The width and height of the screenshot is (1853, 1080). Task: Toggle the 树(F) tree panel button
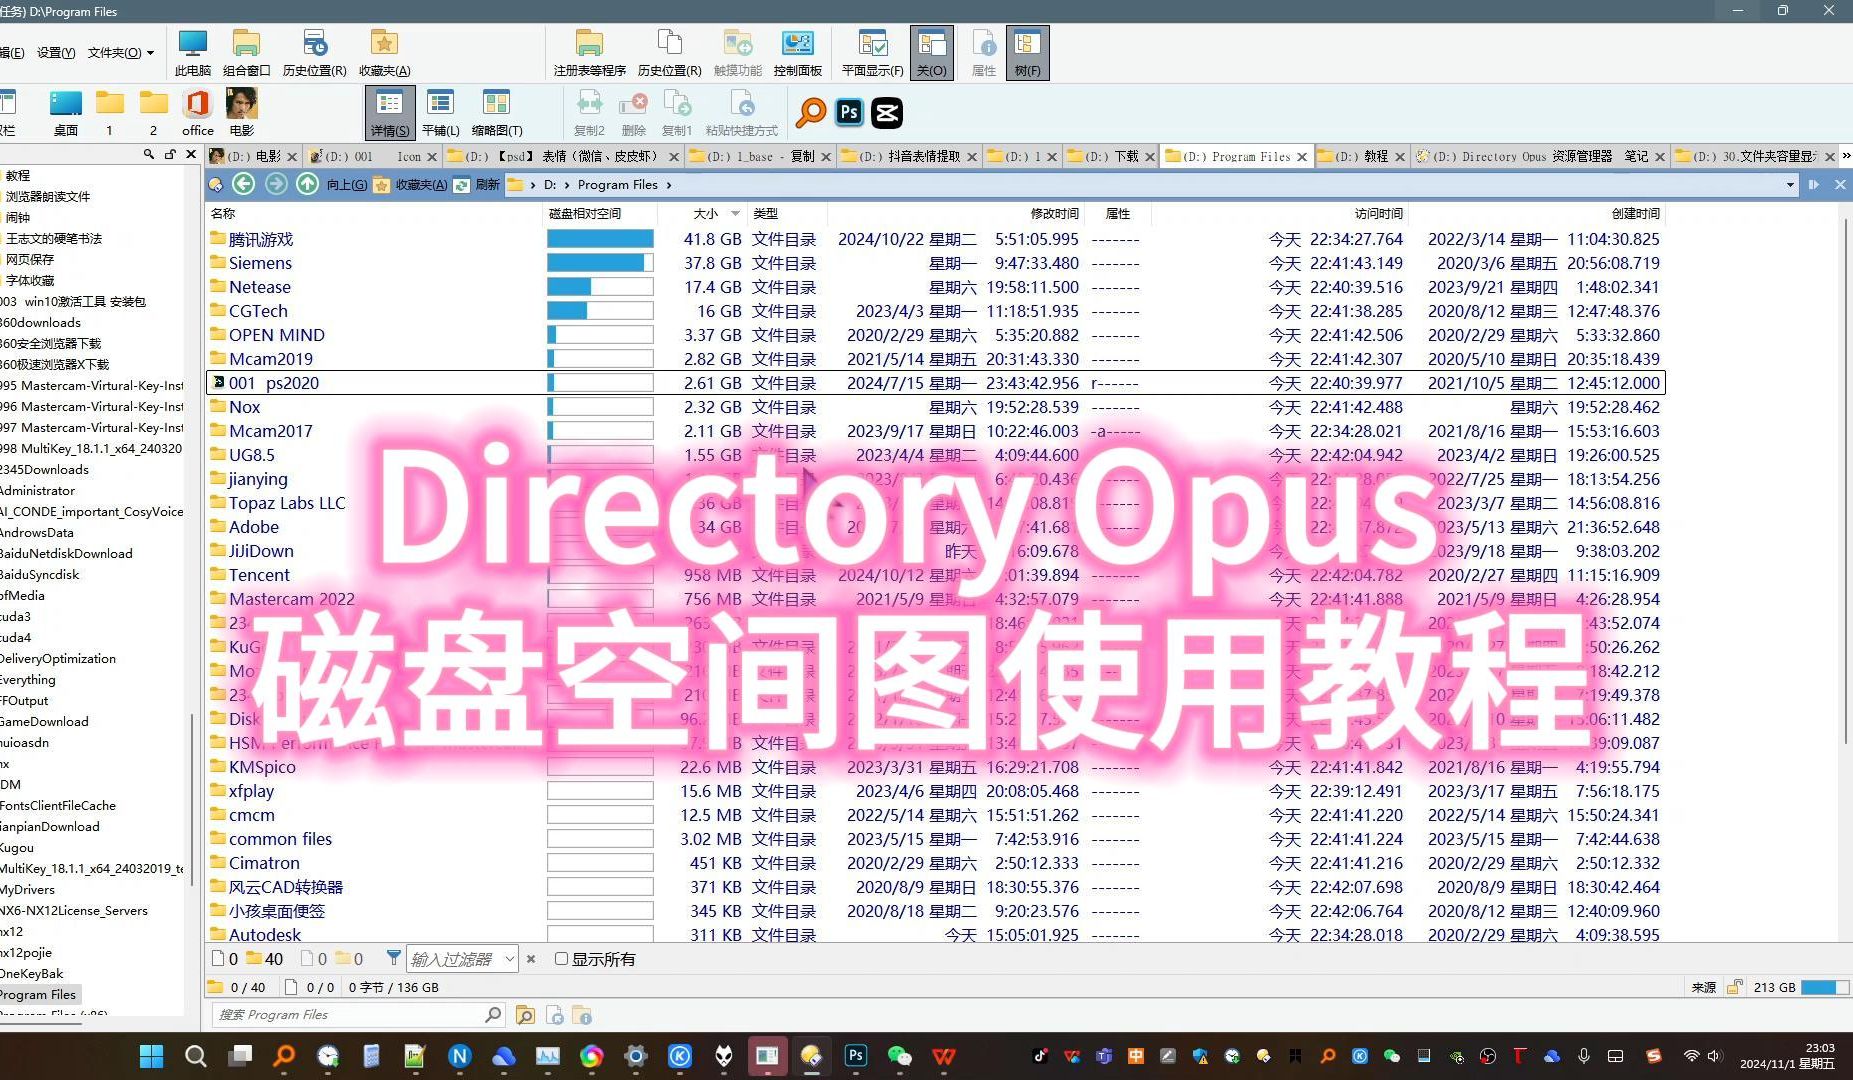pyautogui.click(x=1027, y=52)
